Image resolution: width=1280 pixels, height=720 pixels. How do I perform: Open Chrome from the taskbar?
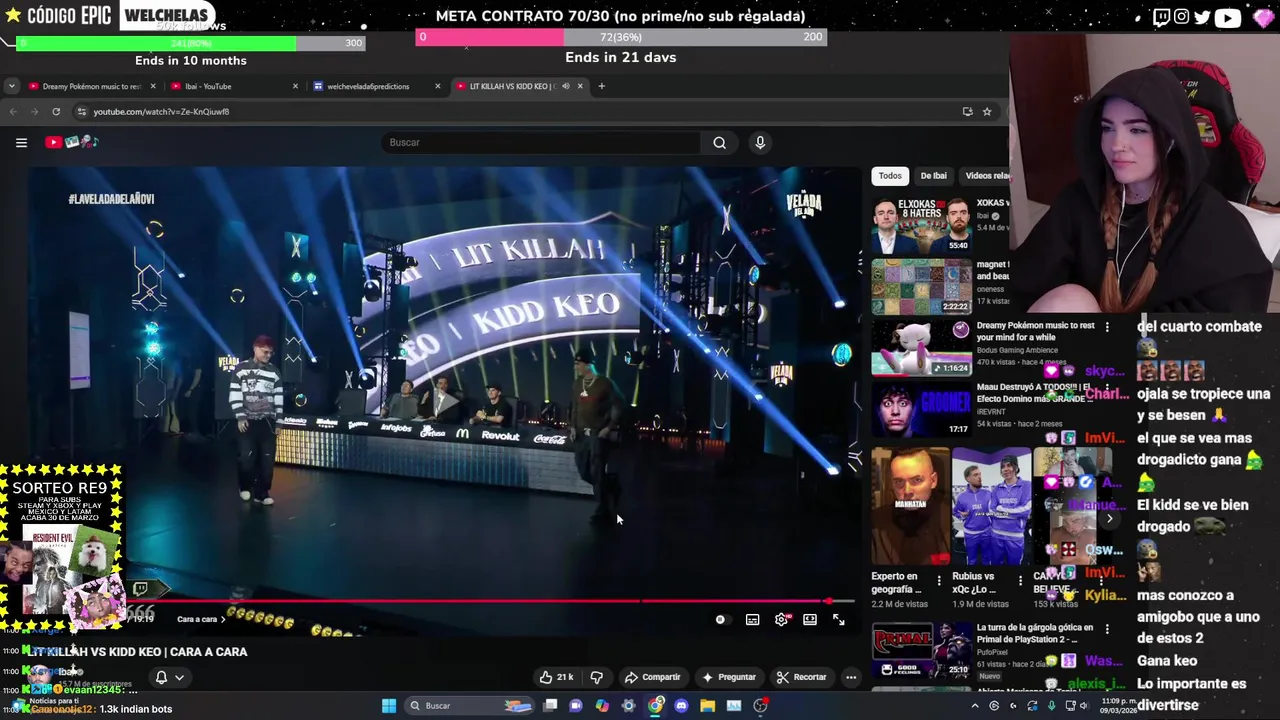(655, 706)
